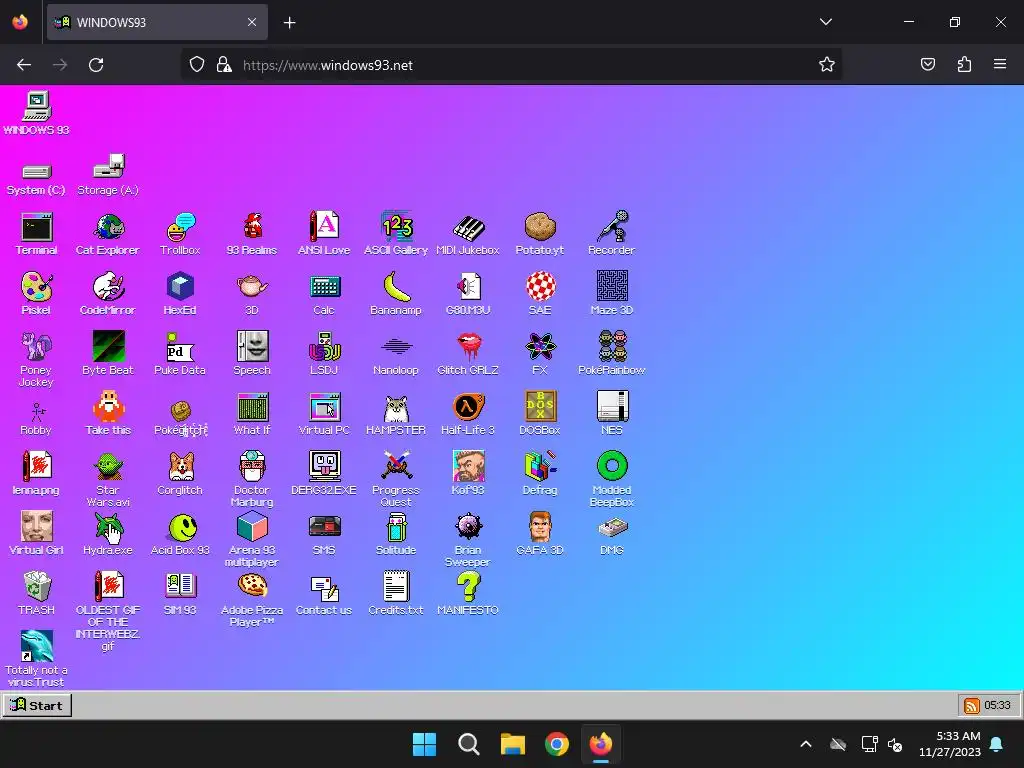Open GAFA 3D face icon
This screenshot has width=1024, height=768.
539,534
